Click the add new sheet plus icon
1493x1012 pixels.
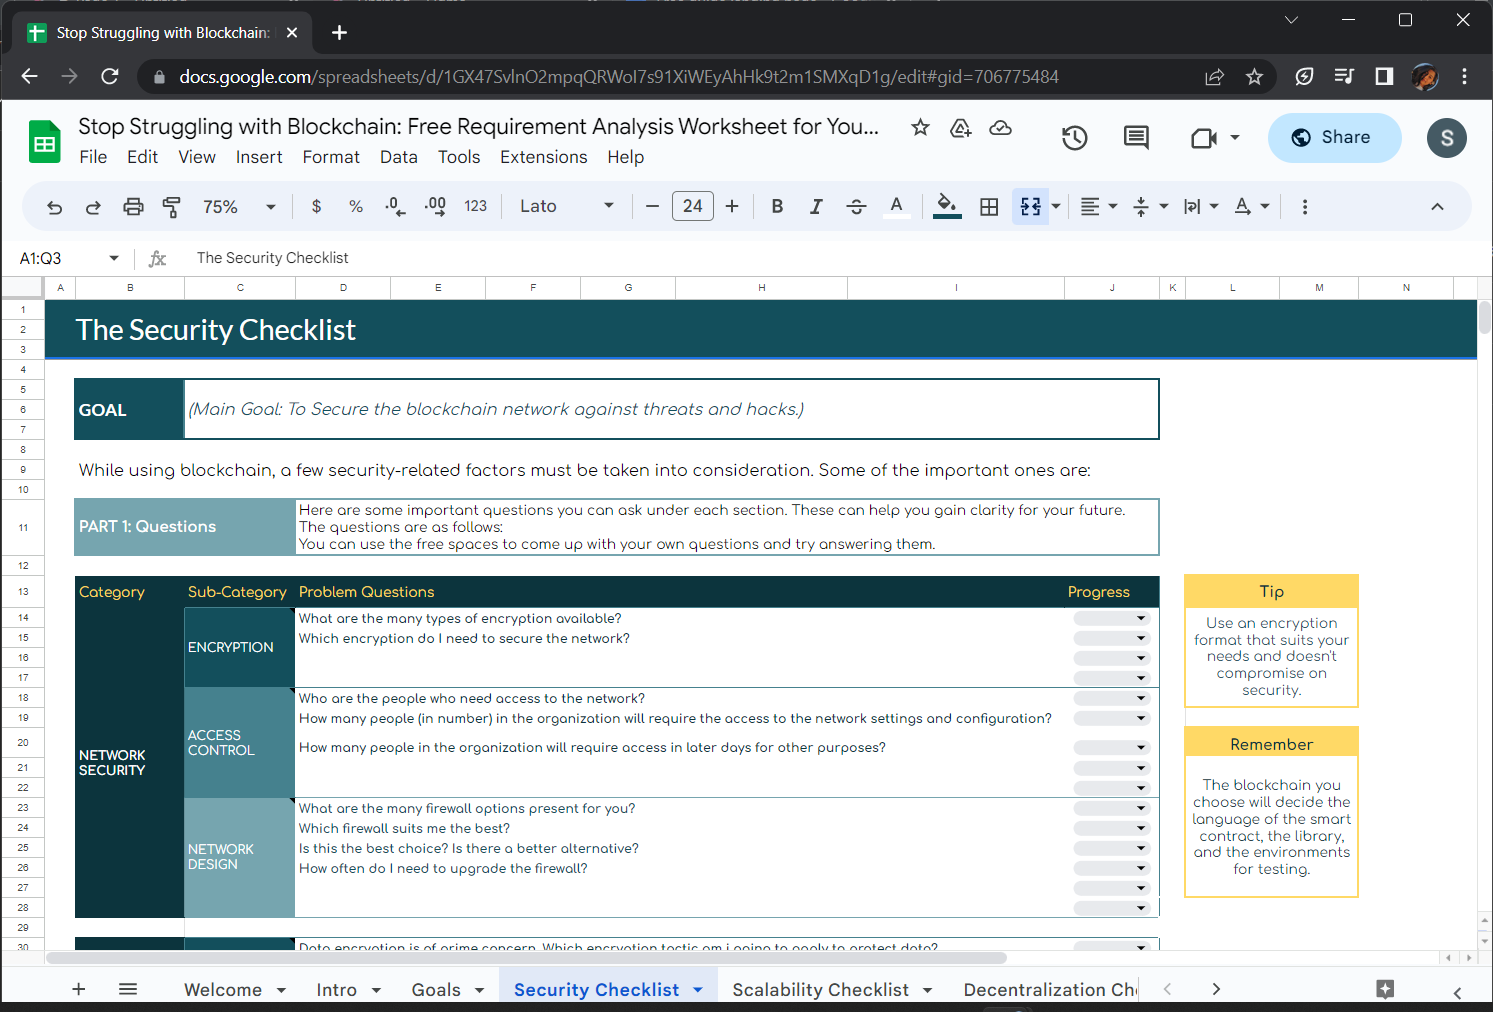pos(79,989)
